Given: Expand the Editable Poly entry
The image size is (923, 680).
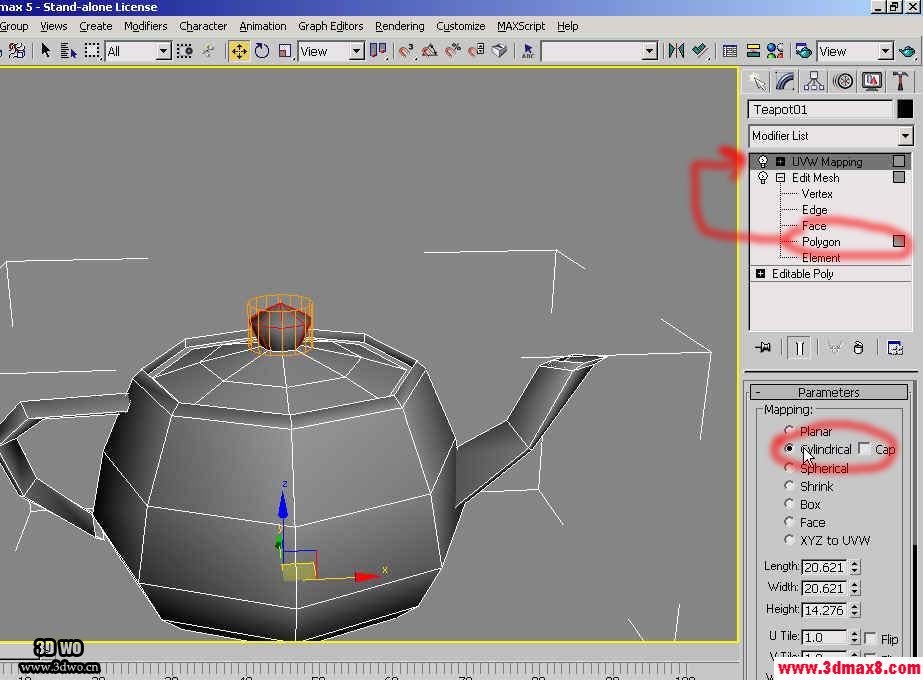Looking at the screenshot, I should click(x=761, y=274).
